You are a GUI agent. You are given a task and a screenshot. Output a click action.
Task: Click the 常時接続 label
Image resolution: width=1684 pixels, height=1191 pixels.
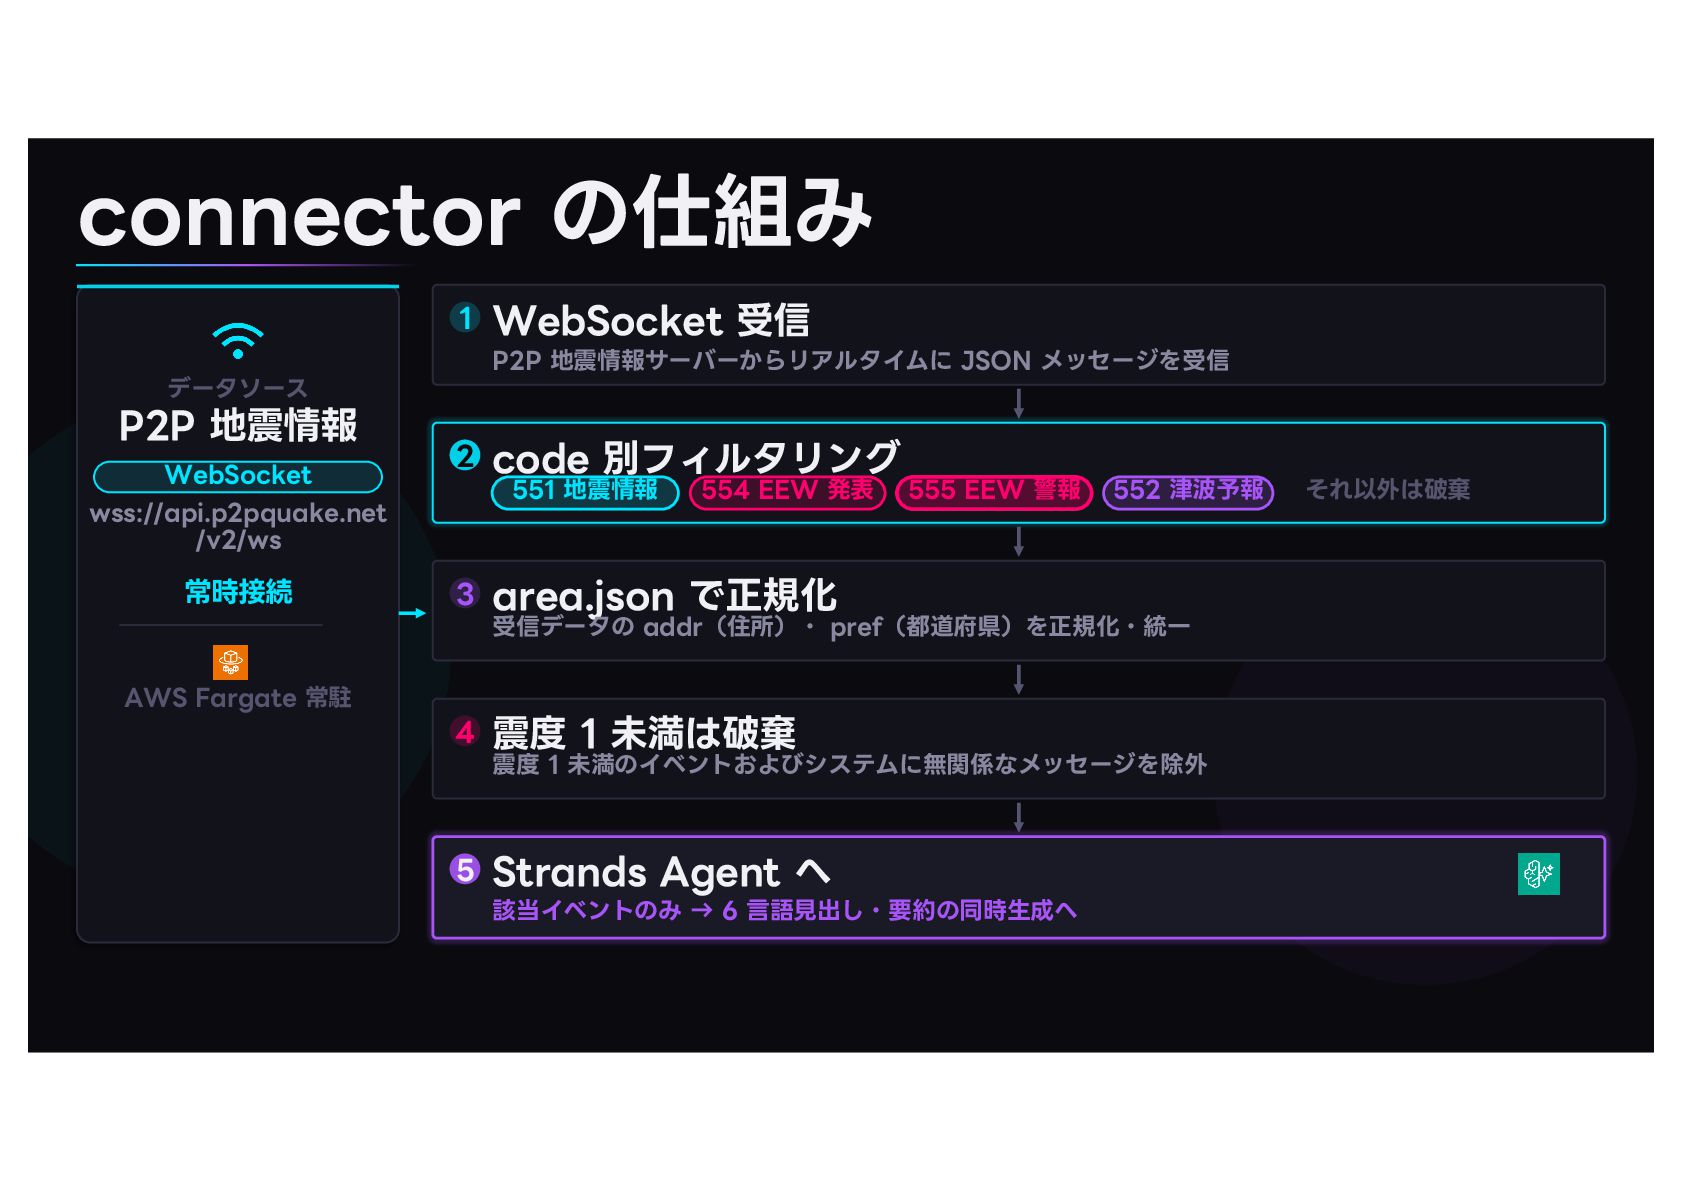[239, 592]
